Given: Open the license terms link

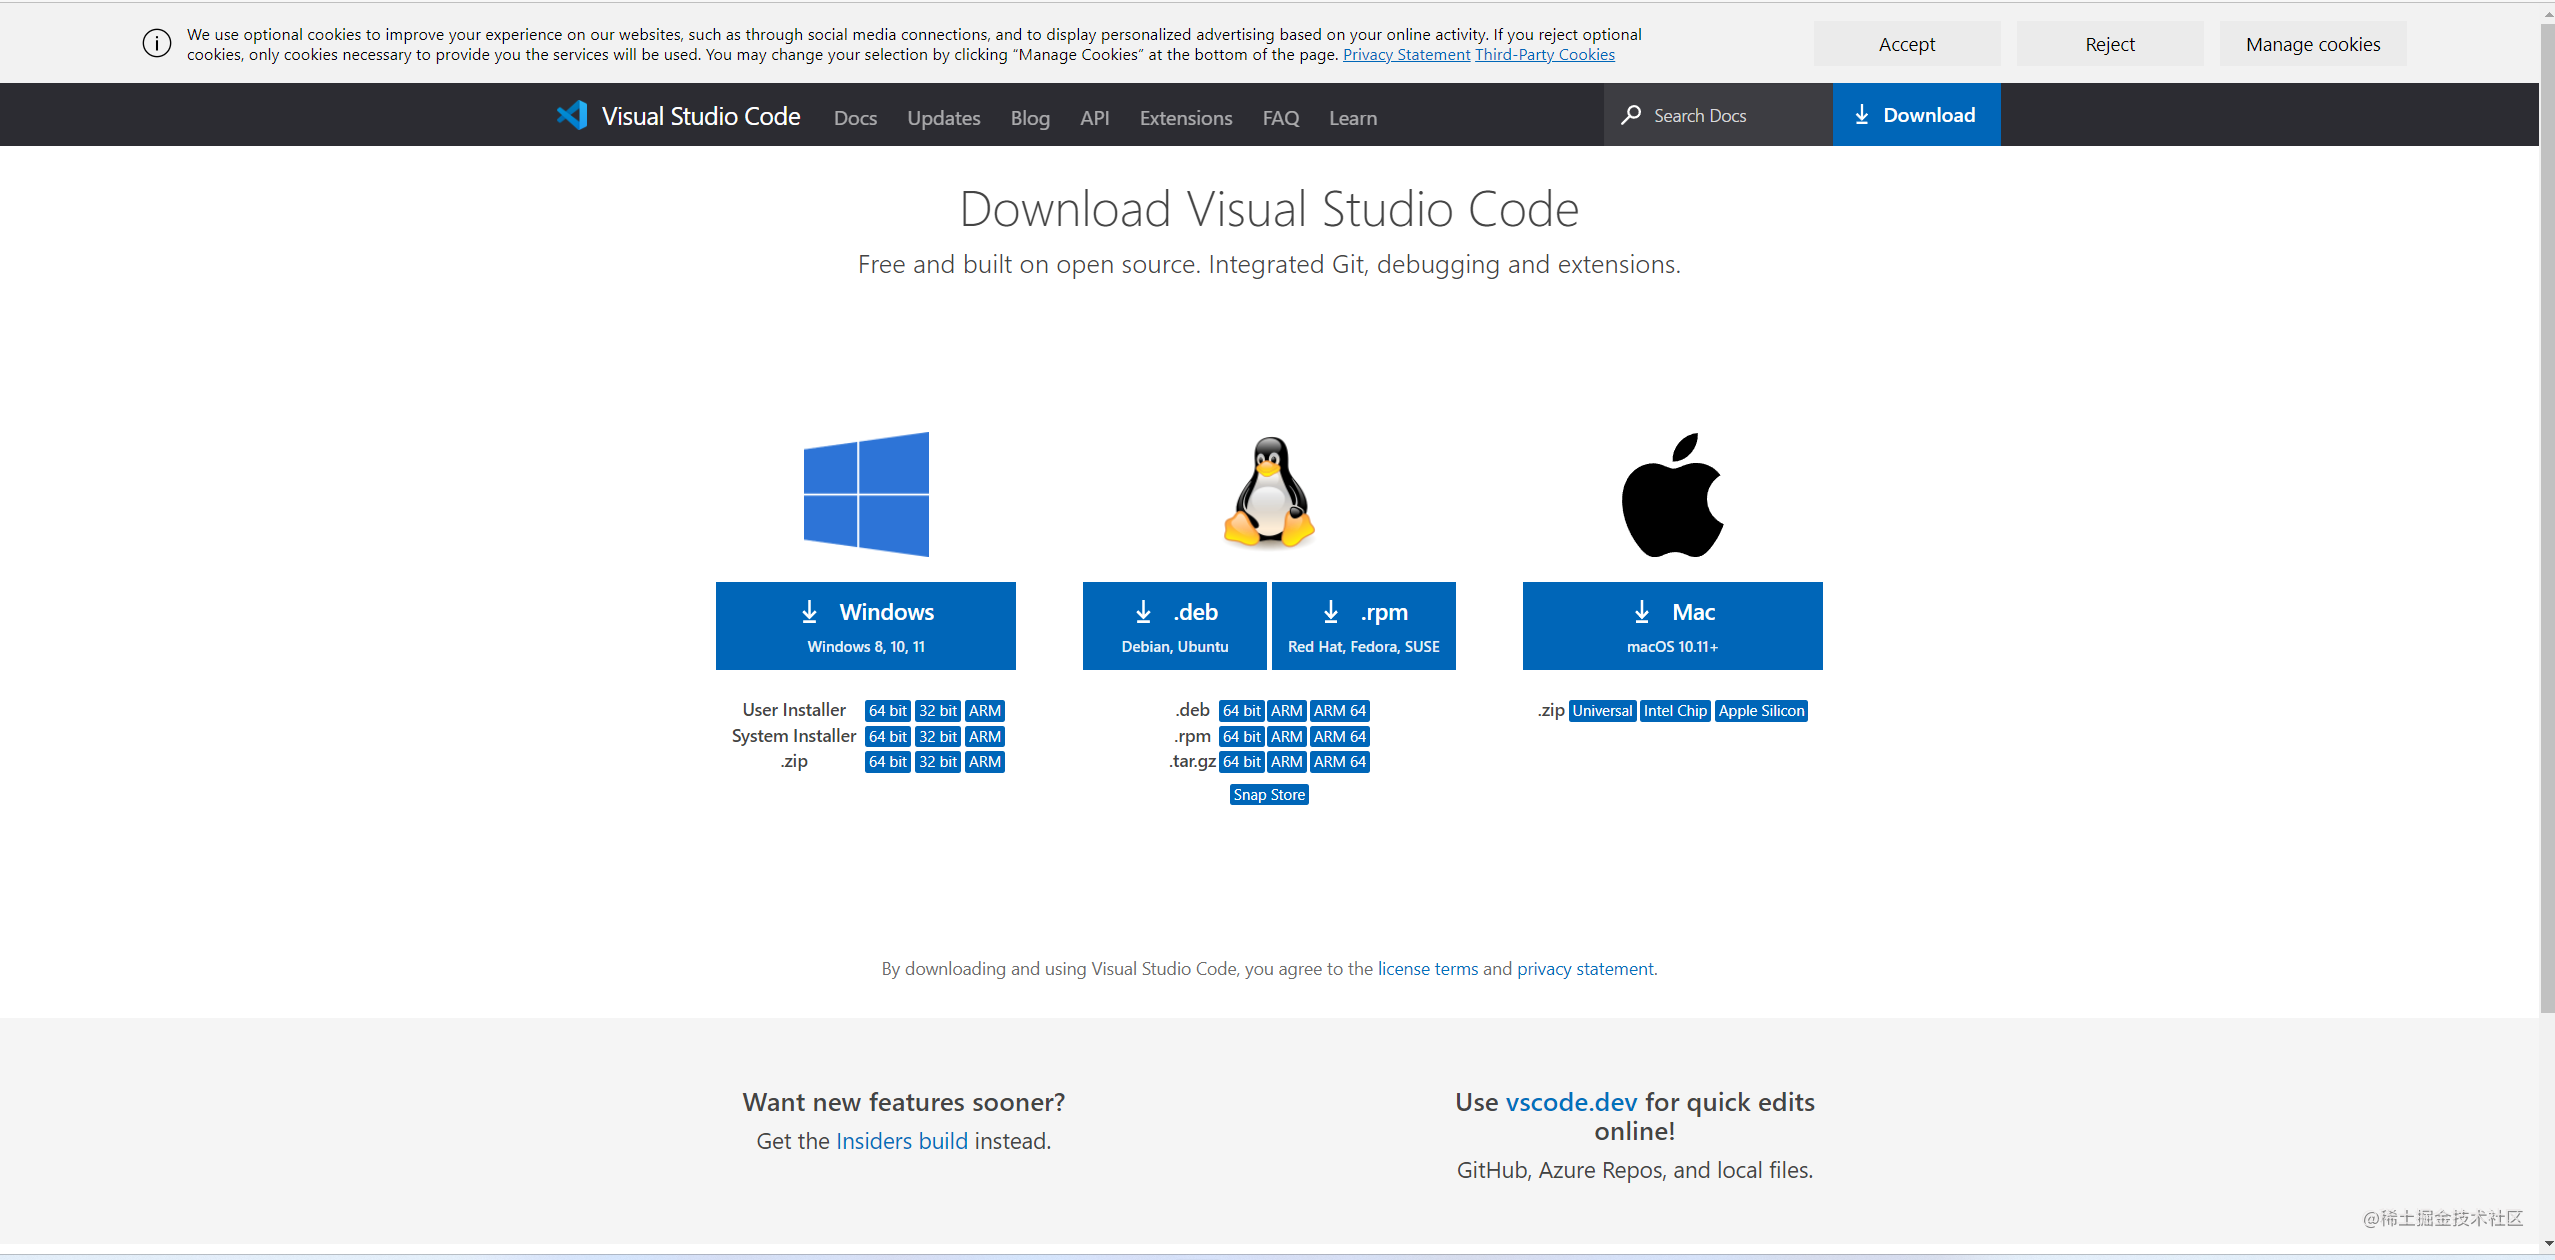Looking at the screenshot, I should pos(1428,969).
